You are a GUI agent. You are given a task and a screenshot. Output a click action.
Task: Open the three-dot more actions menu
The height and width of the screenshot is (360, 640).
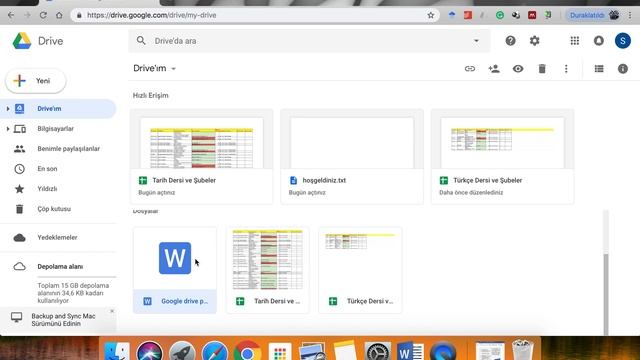(x=566, y=69)
